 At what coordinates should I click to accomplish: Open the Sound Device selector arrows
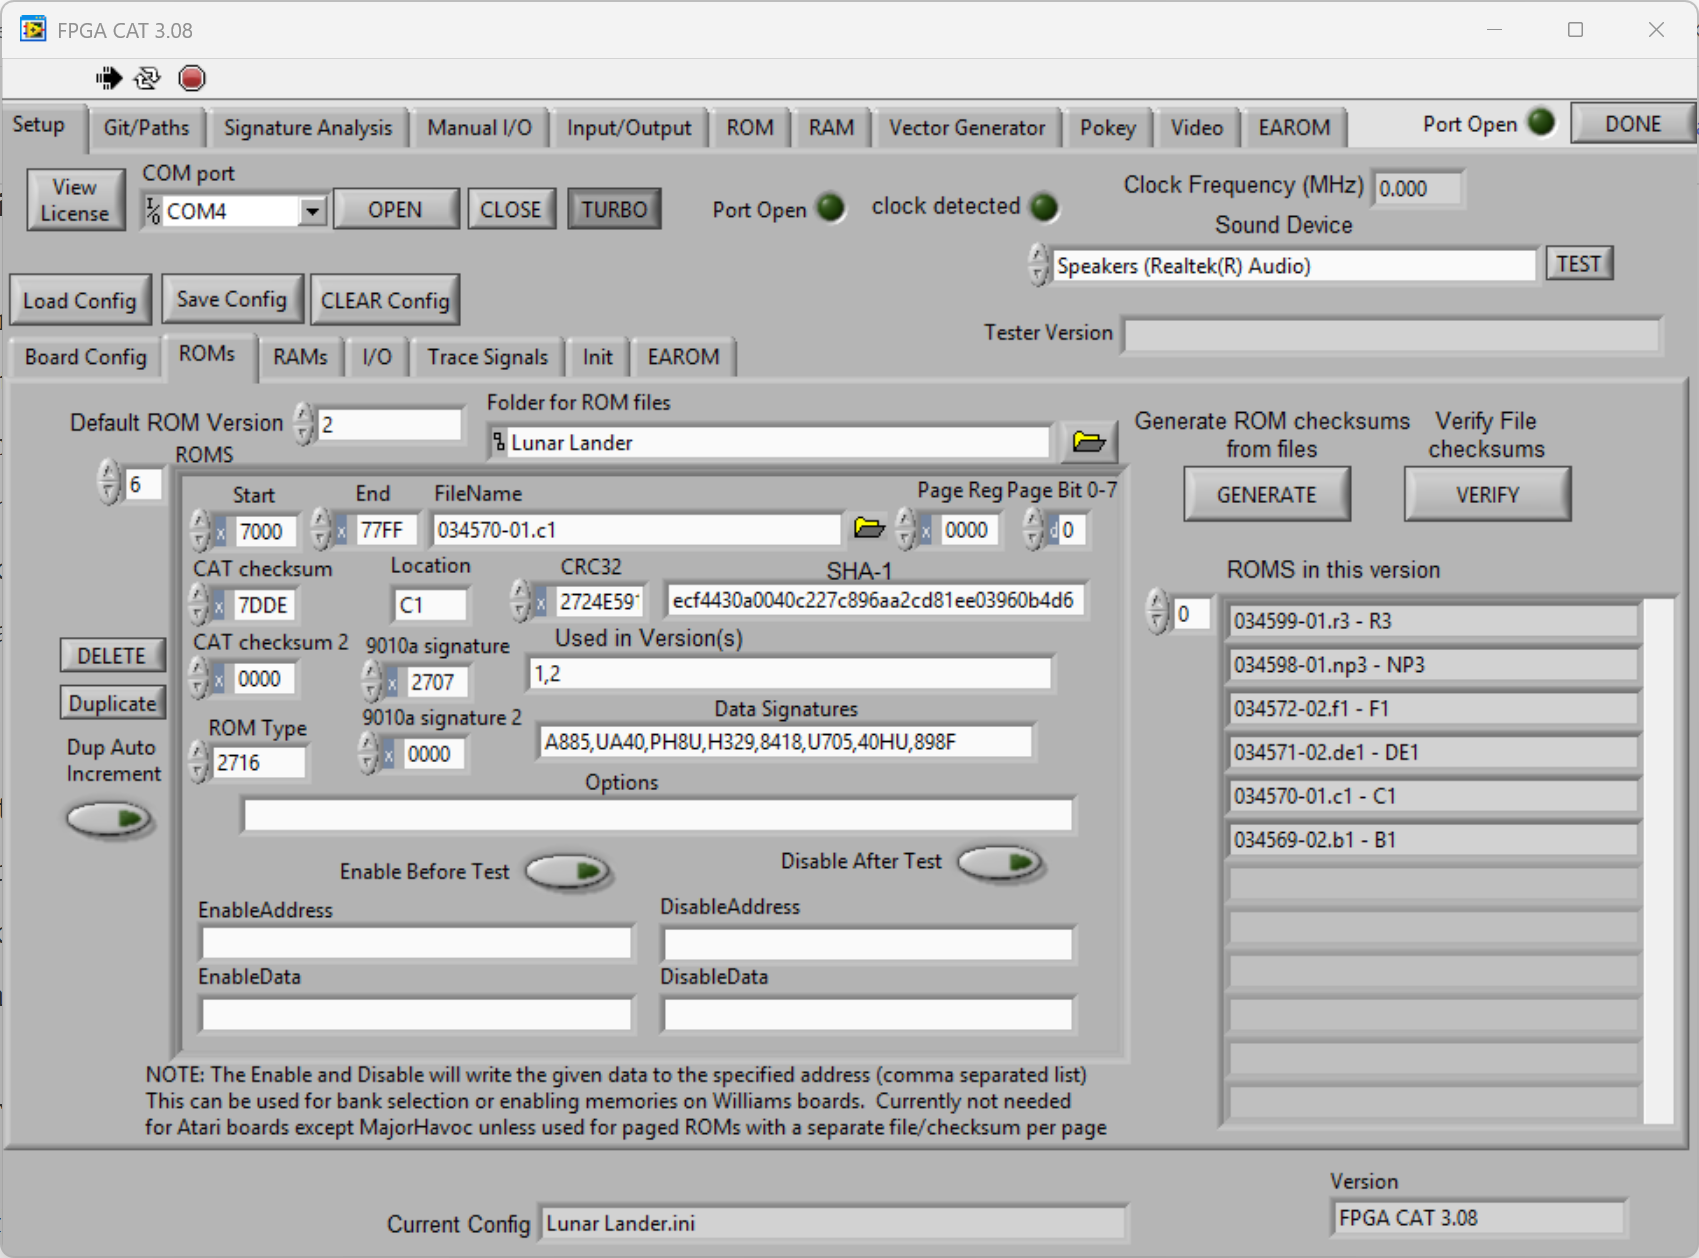1039,265
